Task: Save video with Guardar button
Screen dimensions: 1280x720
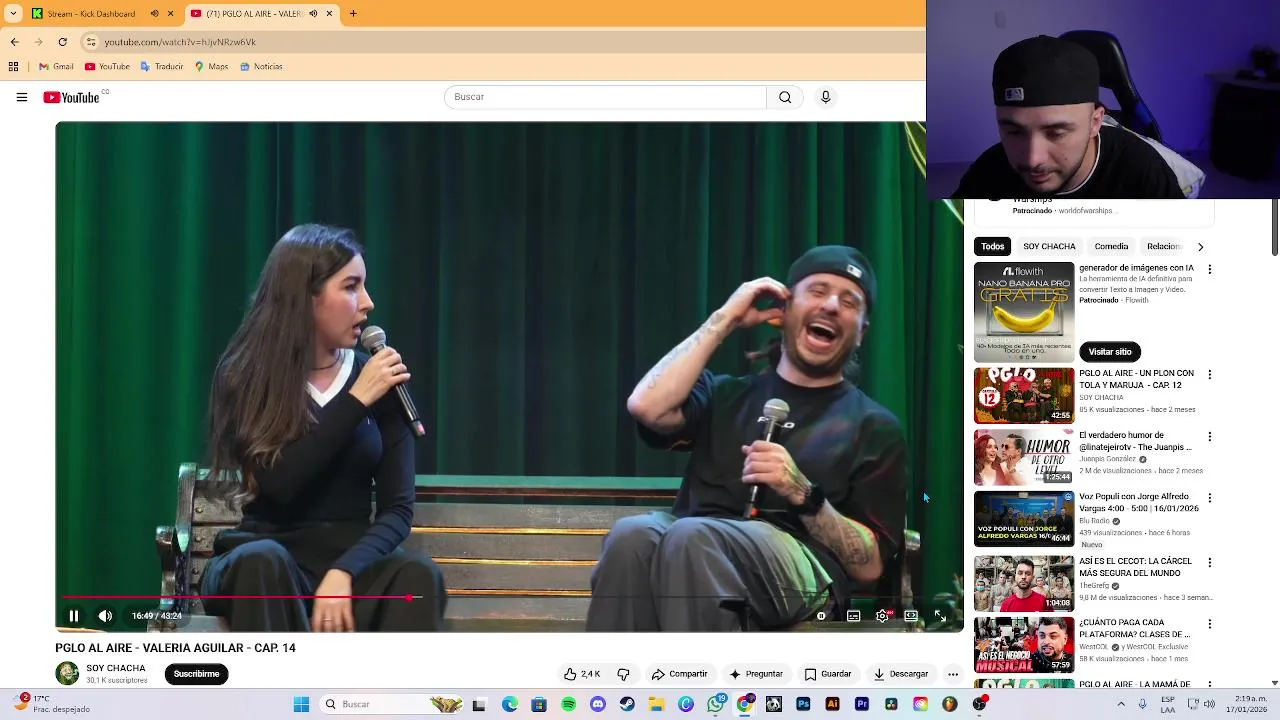Action: 828,674
